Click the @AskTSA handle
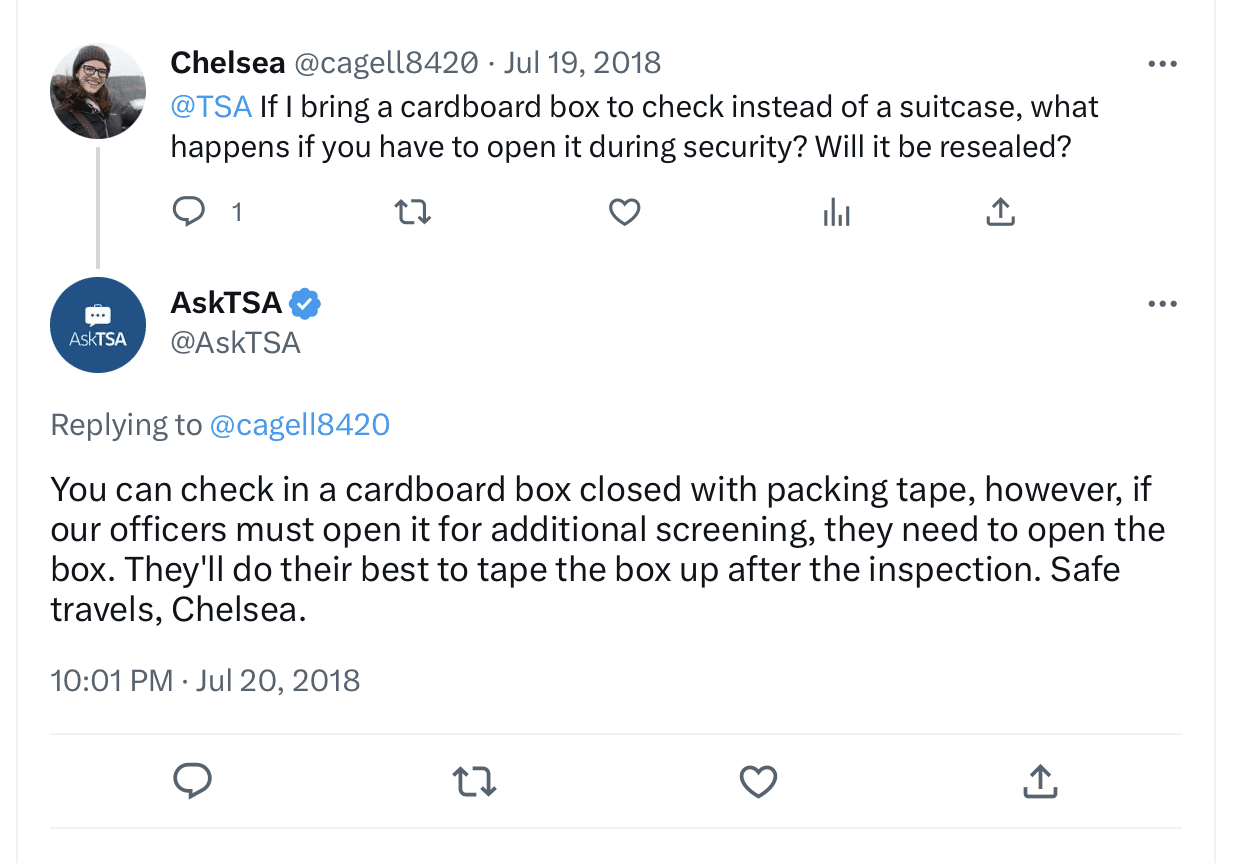 tap(236, 343)
